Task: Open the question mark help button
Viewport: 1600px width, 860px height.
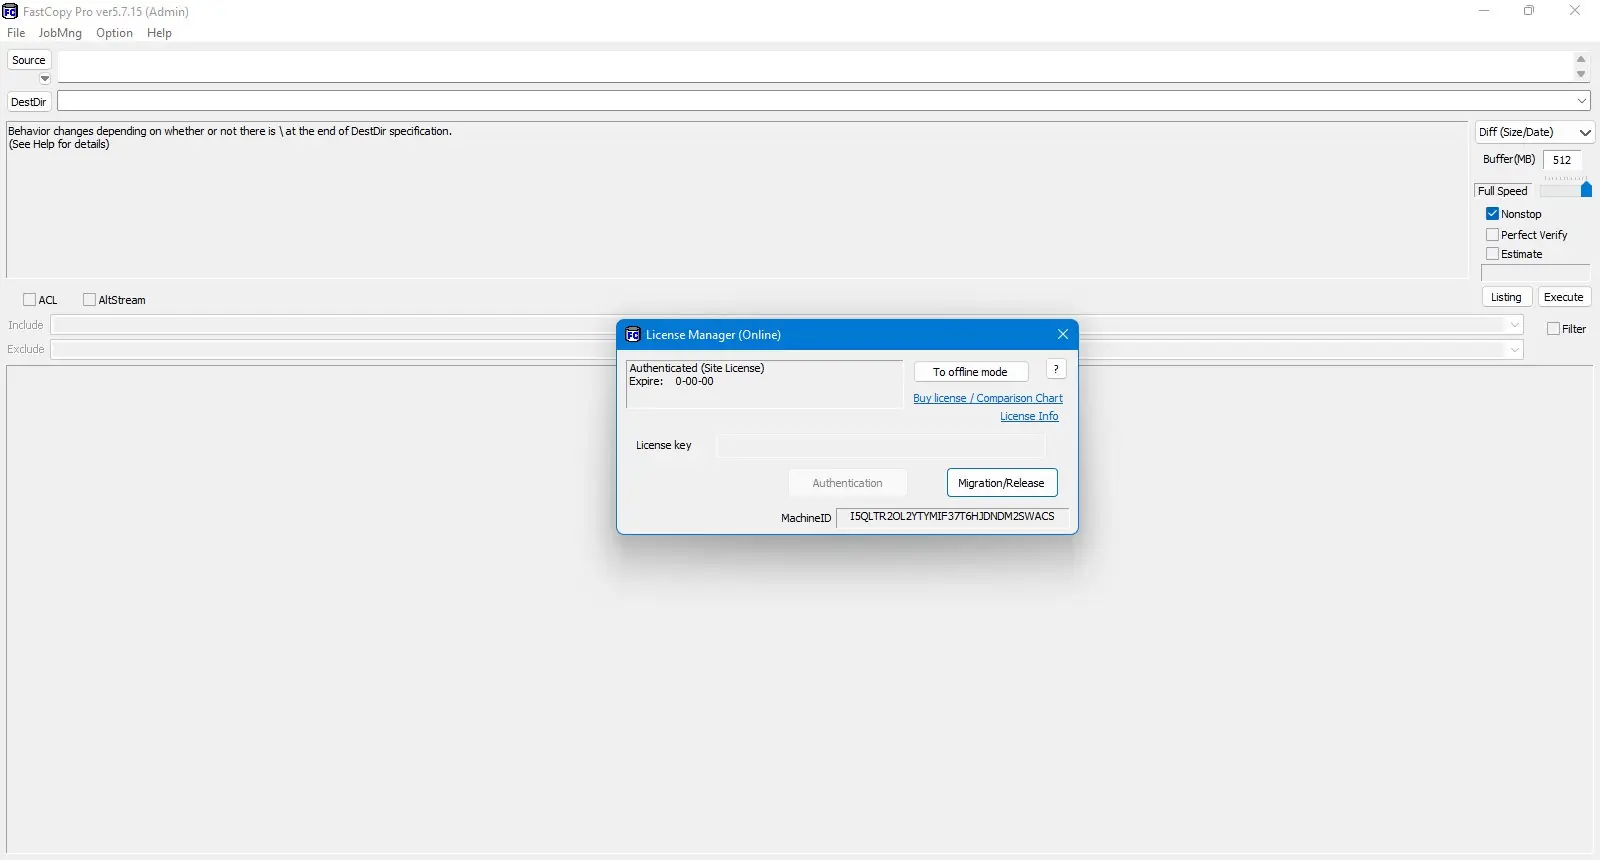Action: click(x=1056, y=369)
